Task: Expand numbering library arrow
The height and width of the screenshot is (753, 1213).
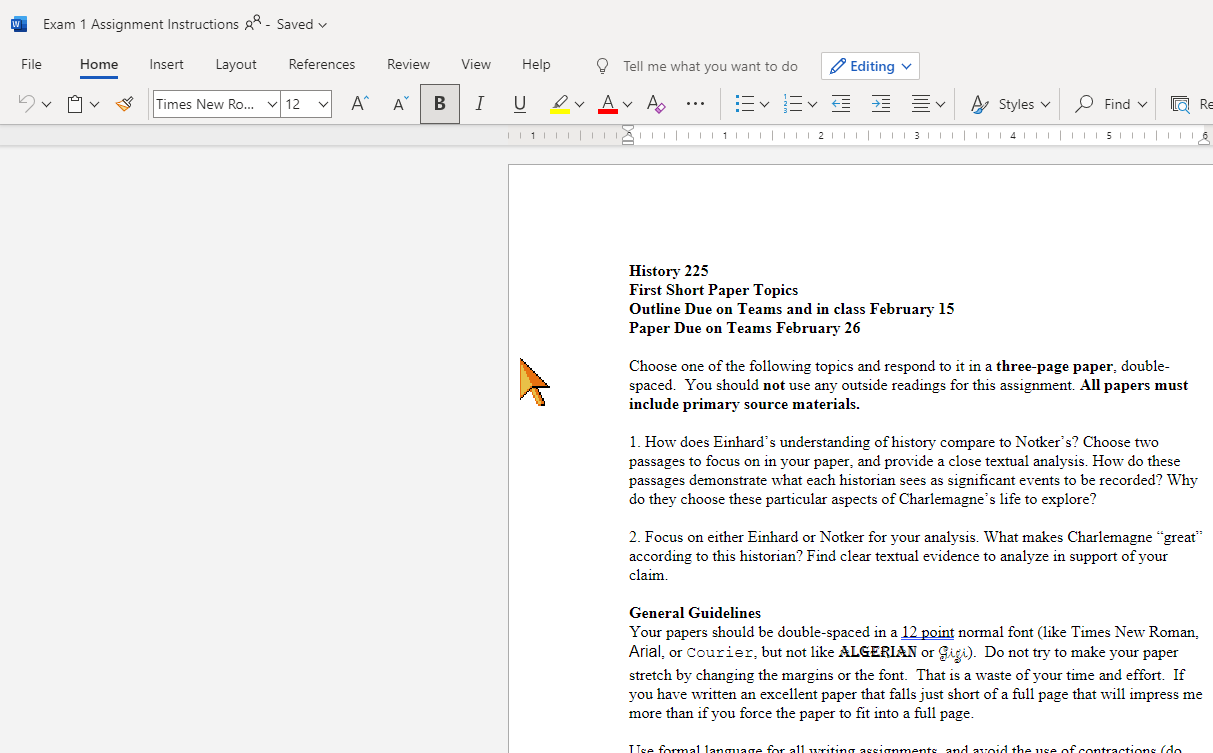Action: (812, 104)
